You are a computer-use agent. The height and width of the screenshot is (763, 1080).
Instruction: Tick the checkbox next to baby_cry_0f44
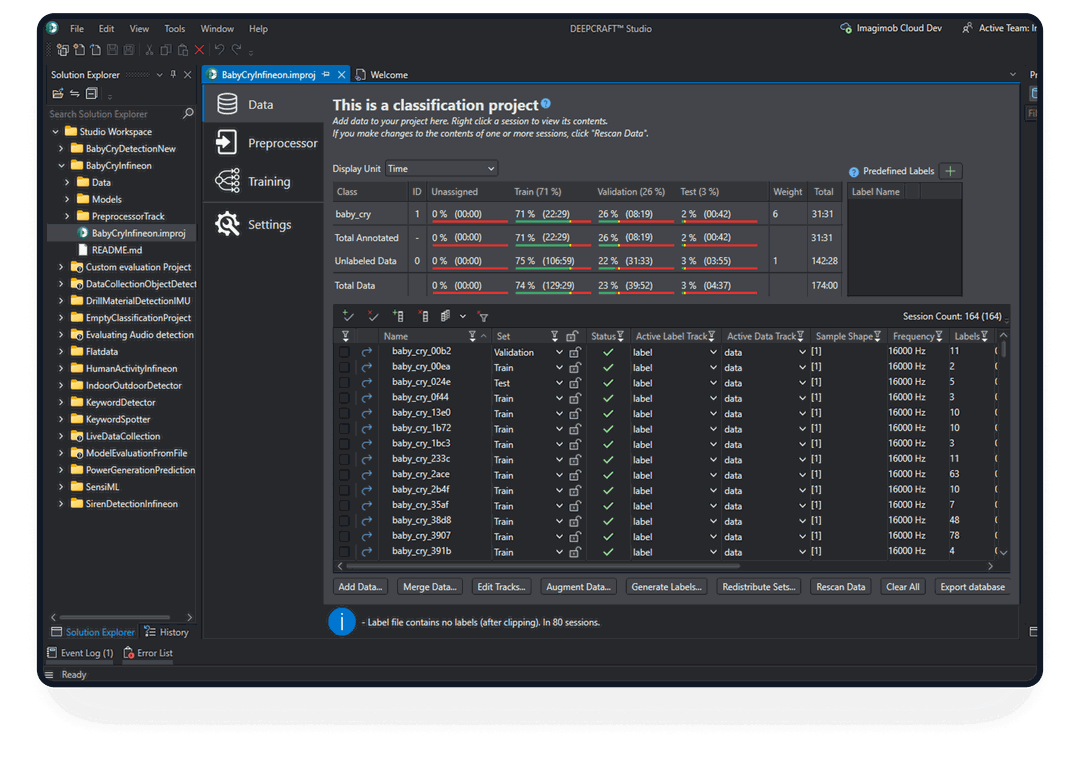(x=345, y=398)
